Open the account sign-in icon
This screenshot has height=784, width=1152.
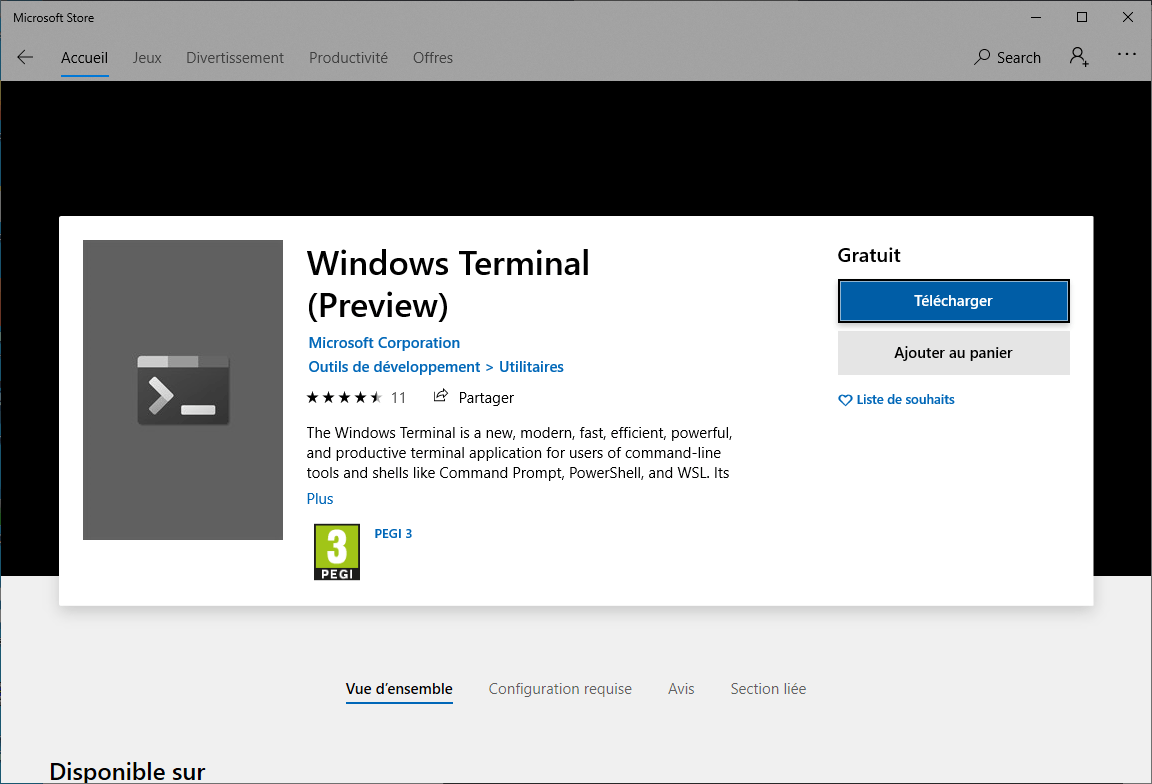1079,57
